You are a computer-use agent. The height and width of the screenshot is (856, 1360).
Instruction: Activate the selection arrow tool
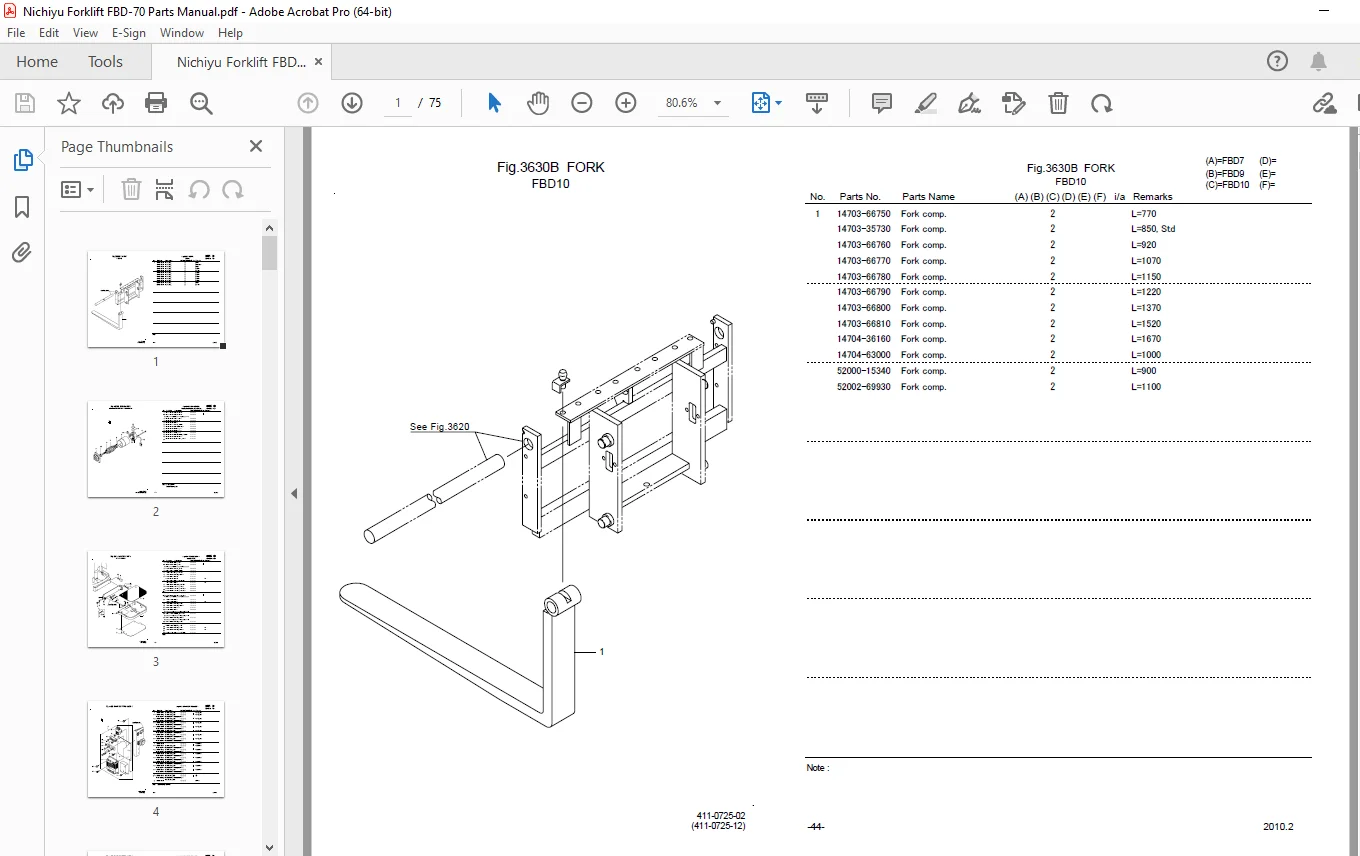494,103
